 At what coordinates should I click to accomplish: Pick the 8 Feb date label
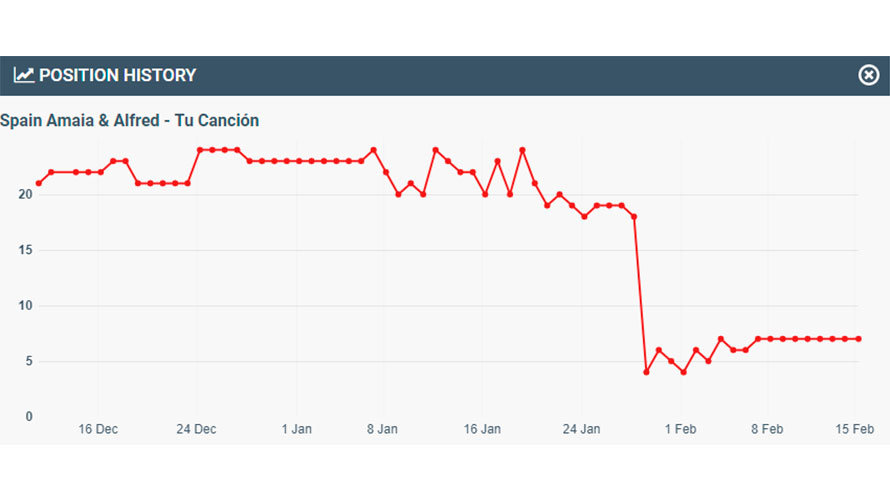pyautogui.click(x=767, y=429)
